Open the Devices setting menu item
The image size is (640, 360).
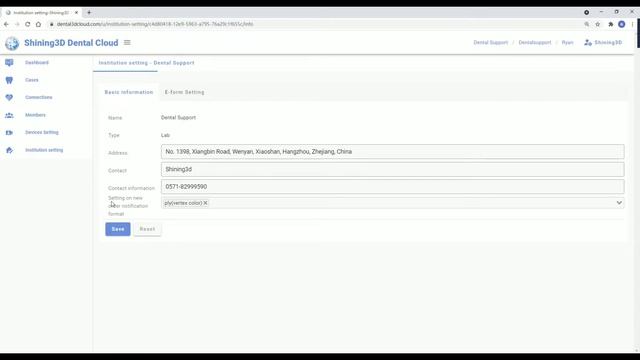tap(42, 133)
